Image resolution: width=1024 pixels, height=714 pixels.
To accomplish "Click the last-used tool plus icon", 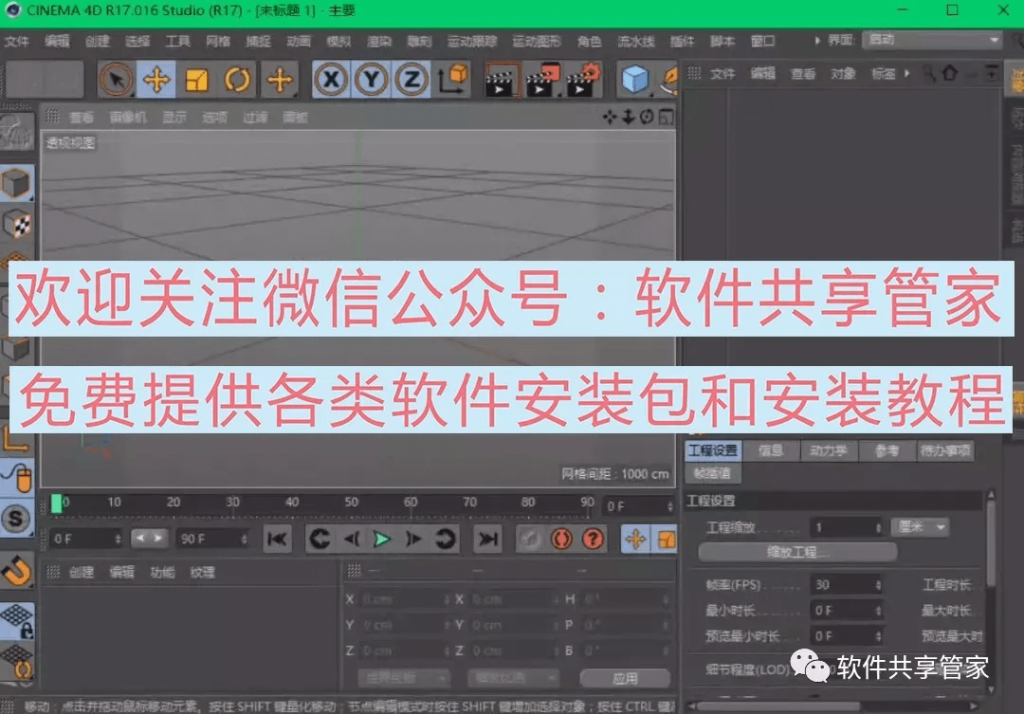I will pos(280,80).
